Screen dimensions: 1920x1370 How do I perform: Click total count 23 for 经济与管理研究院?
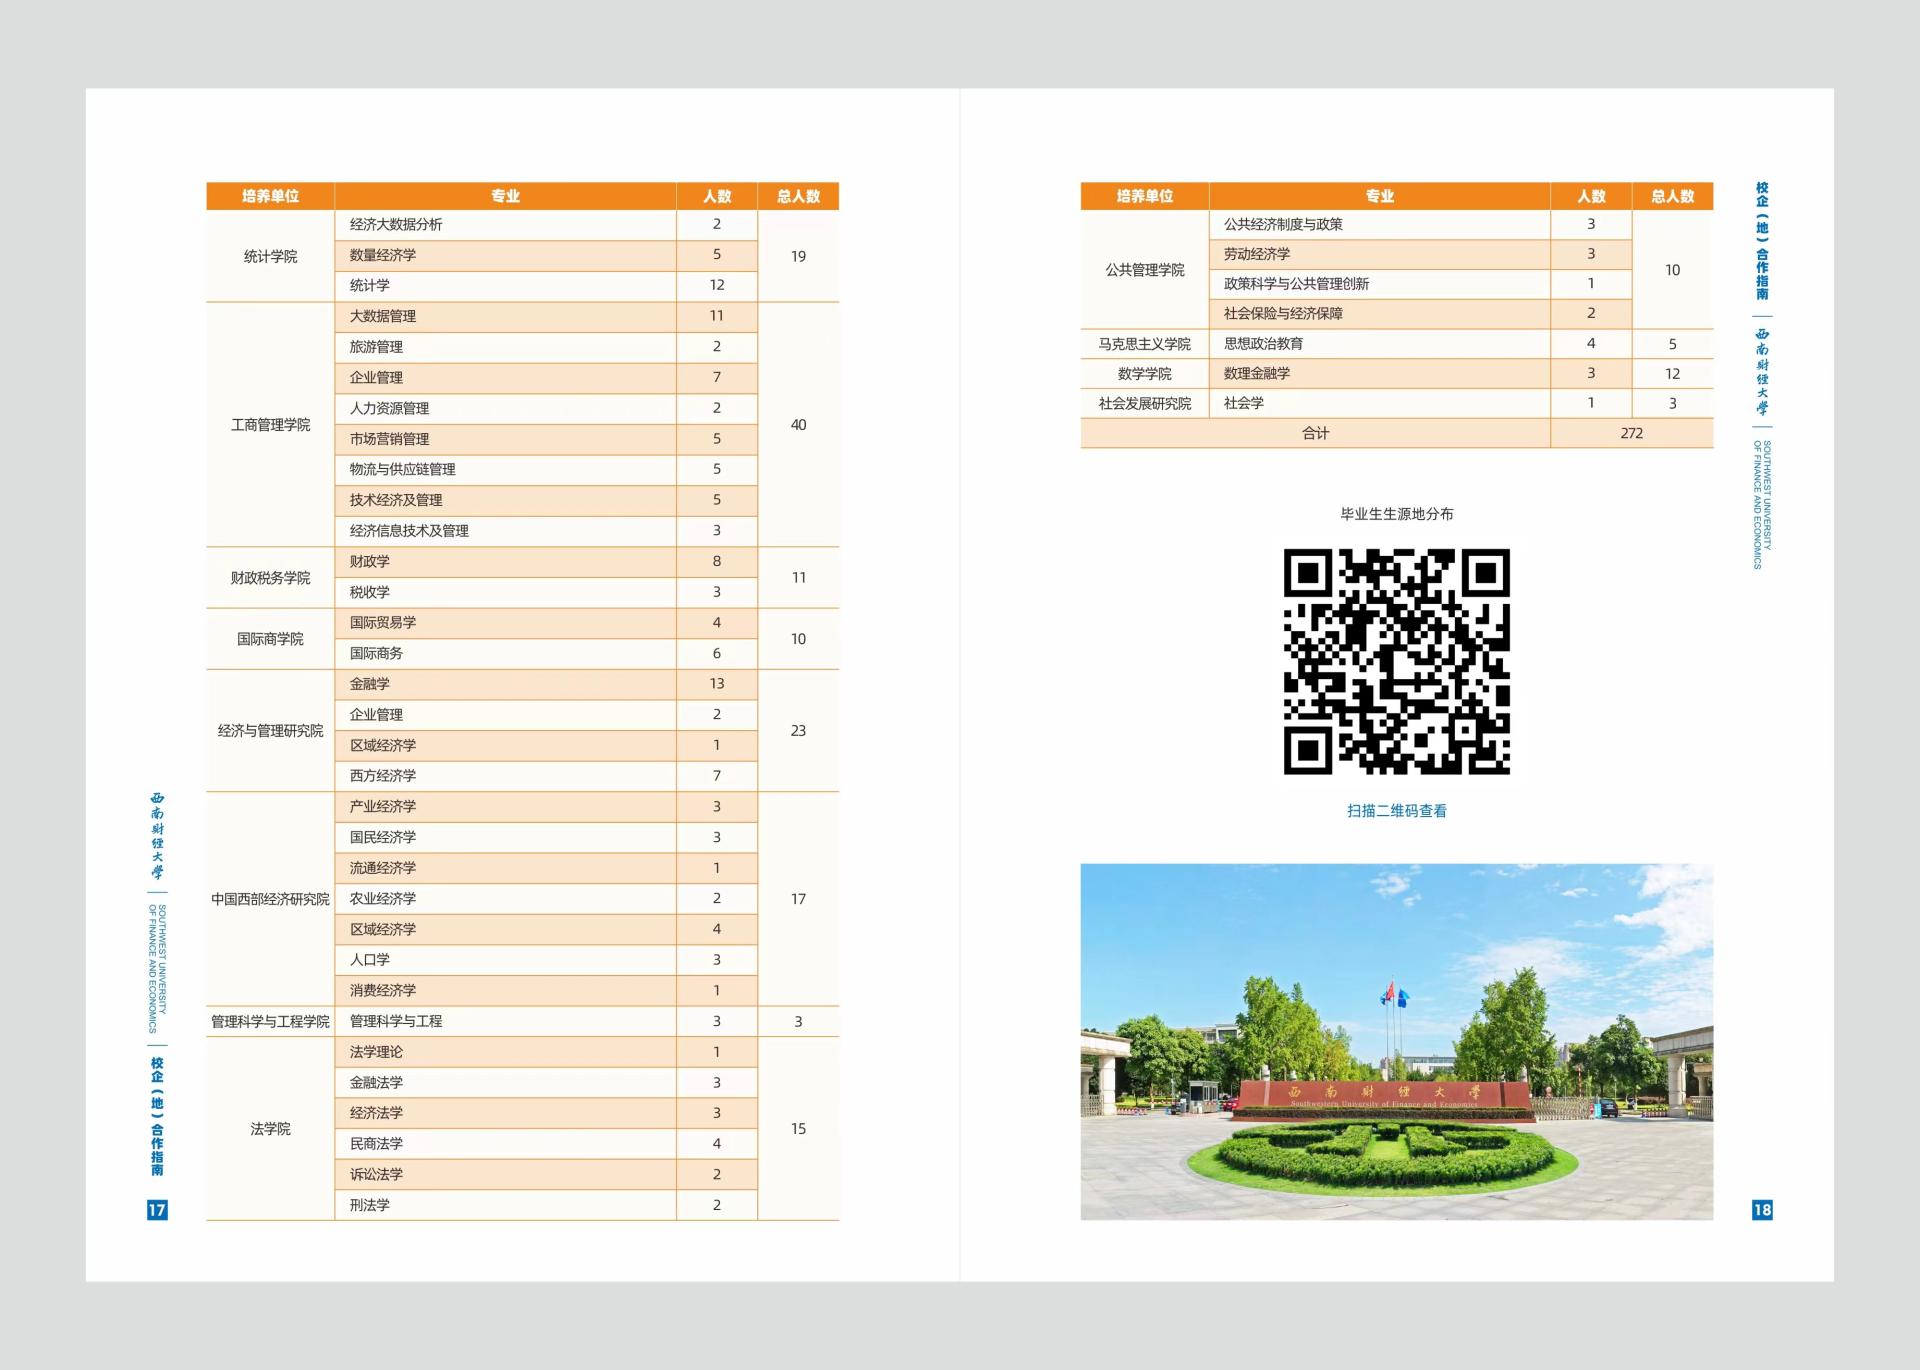798,731
